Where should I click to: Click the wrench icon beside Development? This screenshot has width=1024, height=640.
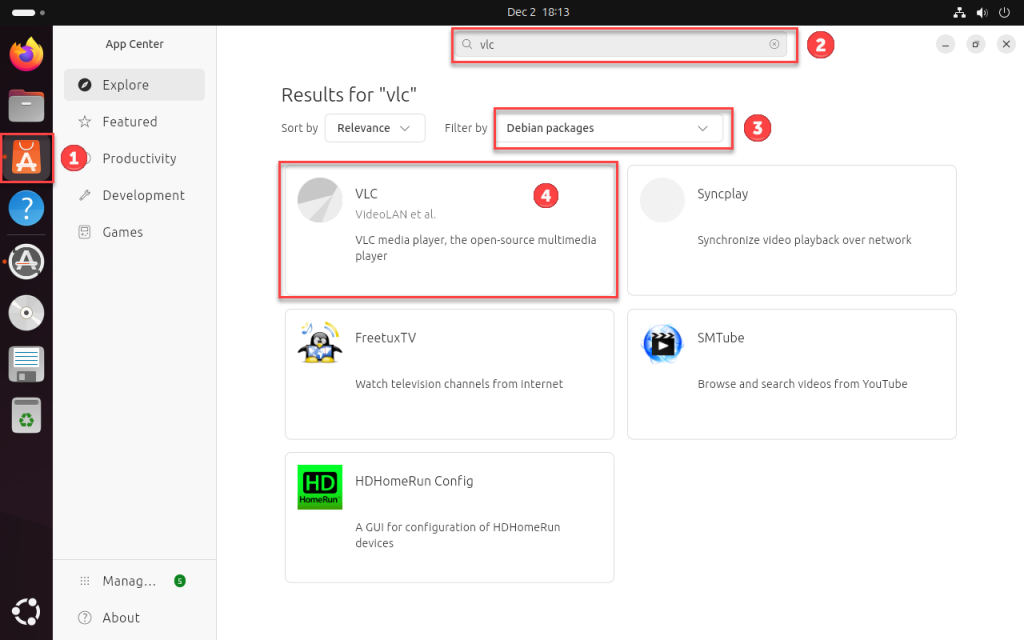point(85,195)
